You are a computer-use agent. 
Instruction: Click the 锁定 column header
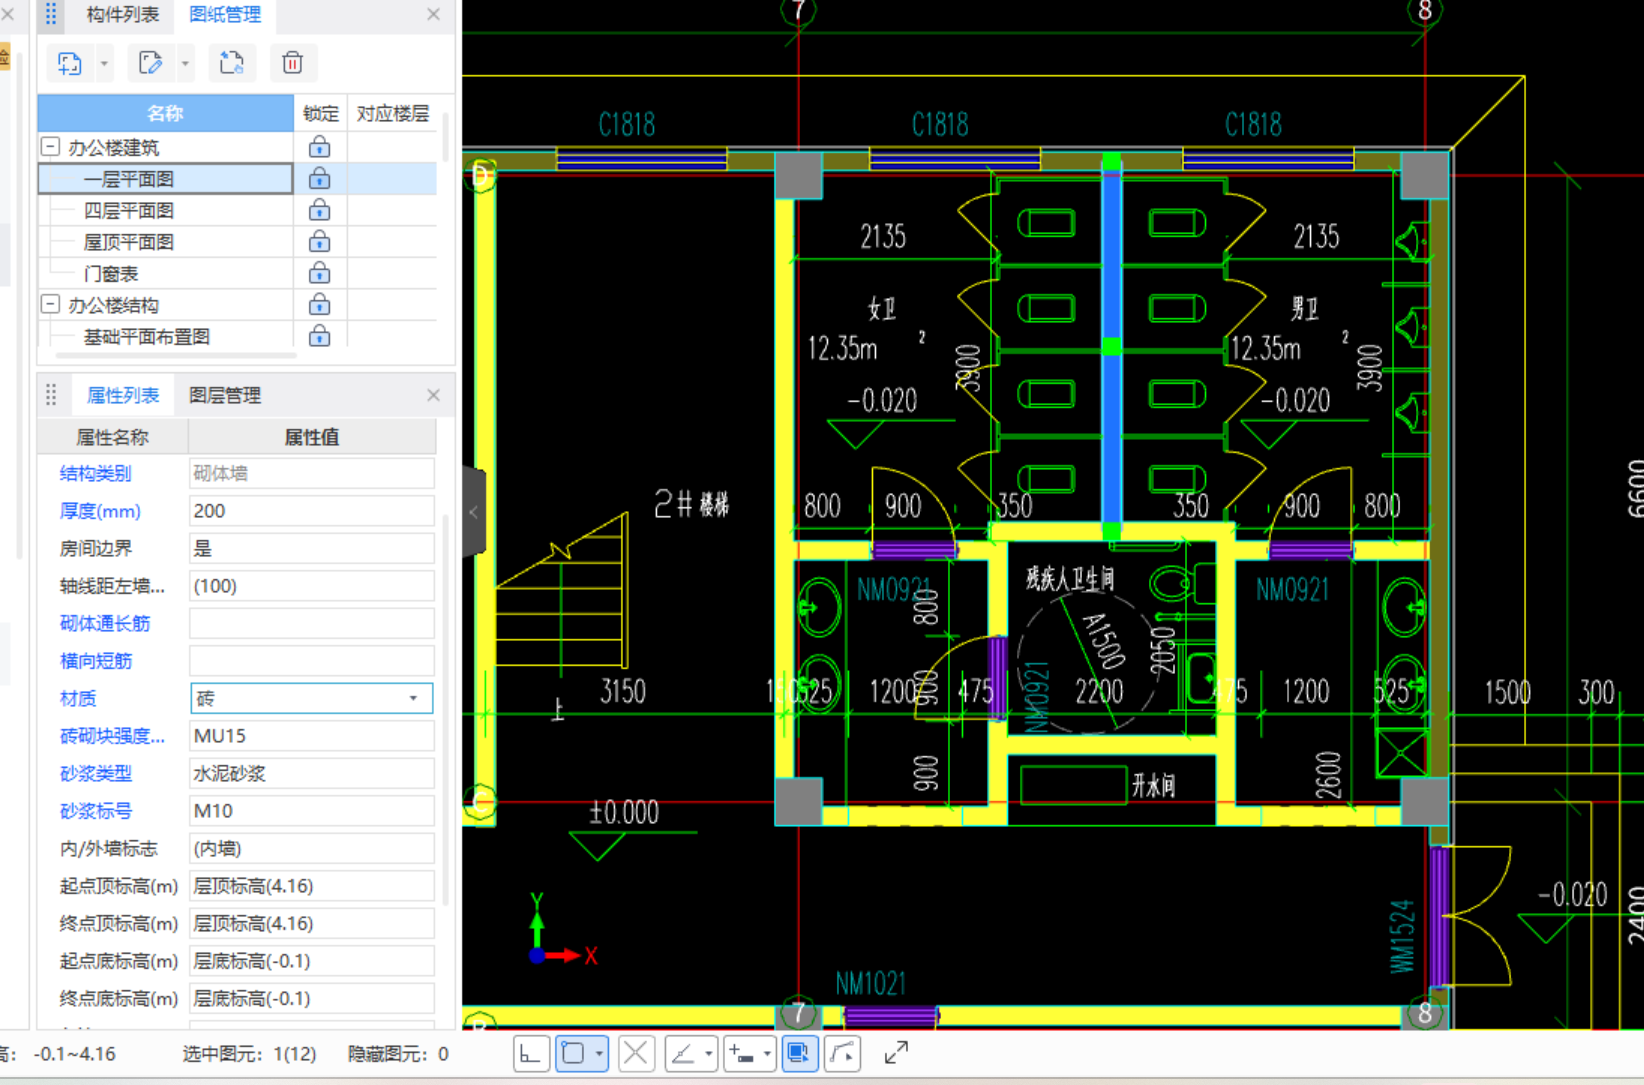(x=321, y=113)
